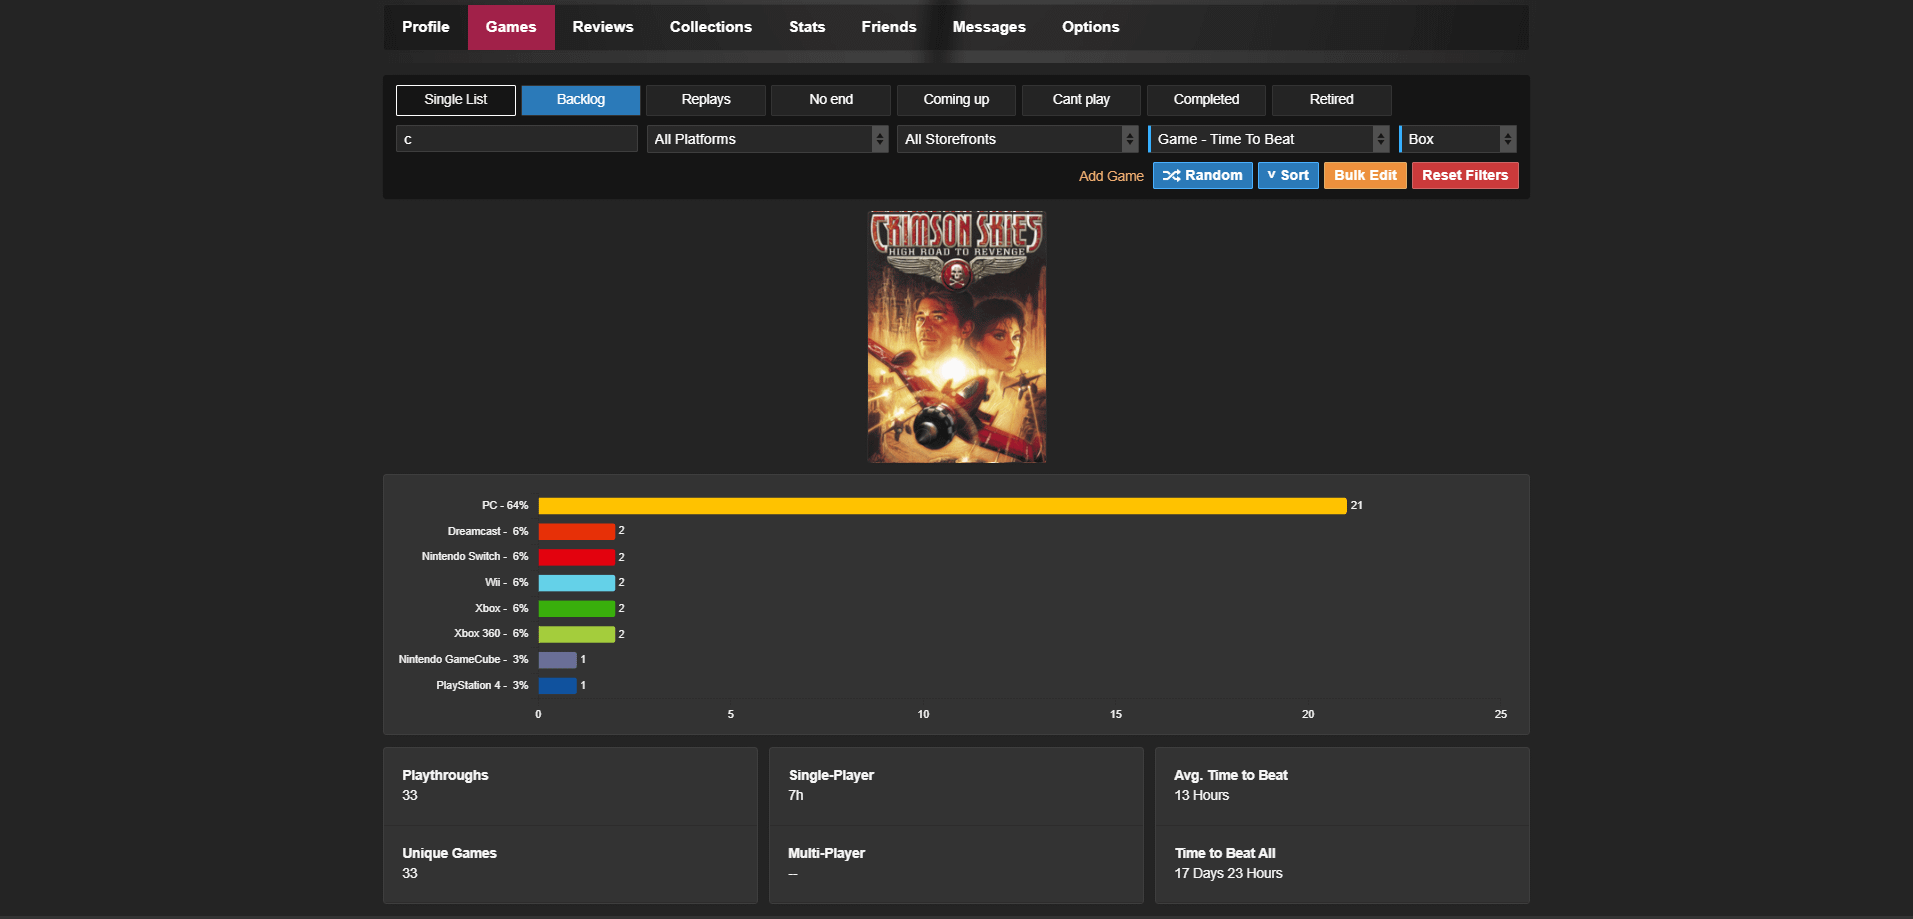Enable the Completed filter
1913x919 pixels.
point(1205,100)
